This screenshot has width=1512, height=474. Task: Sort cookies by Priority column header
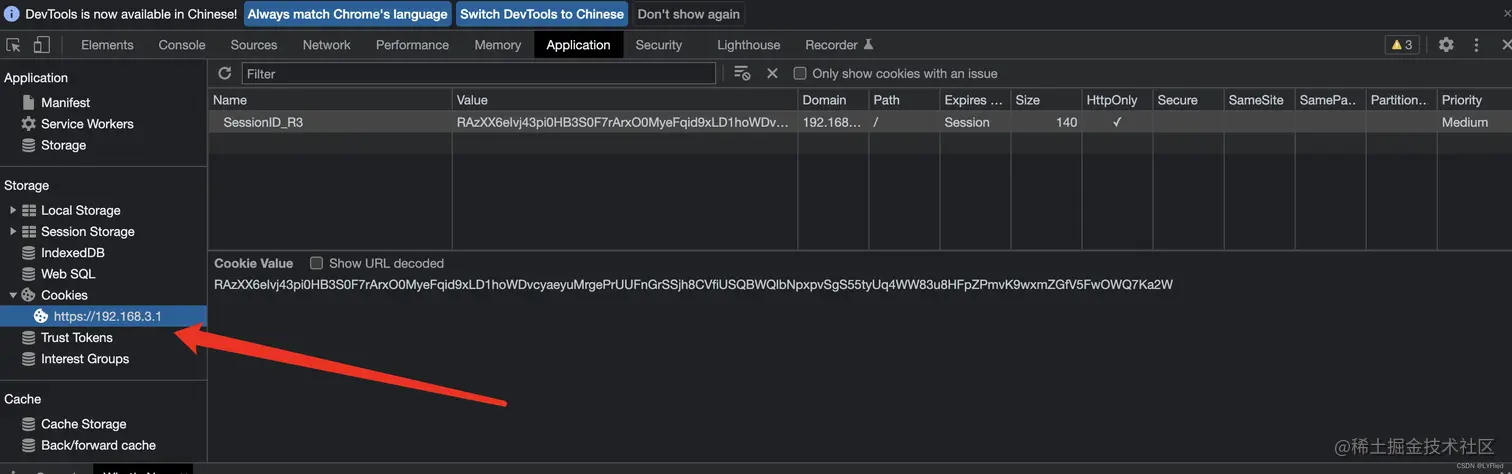coord(1474,100)
